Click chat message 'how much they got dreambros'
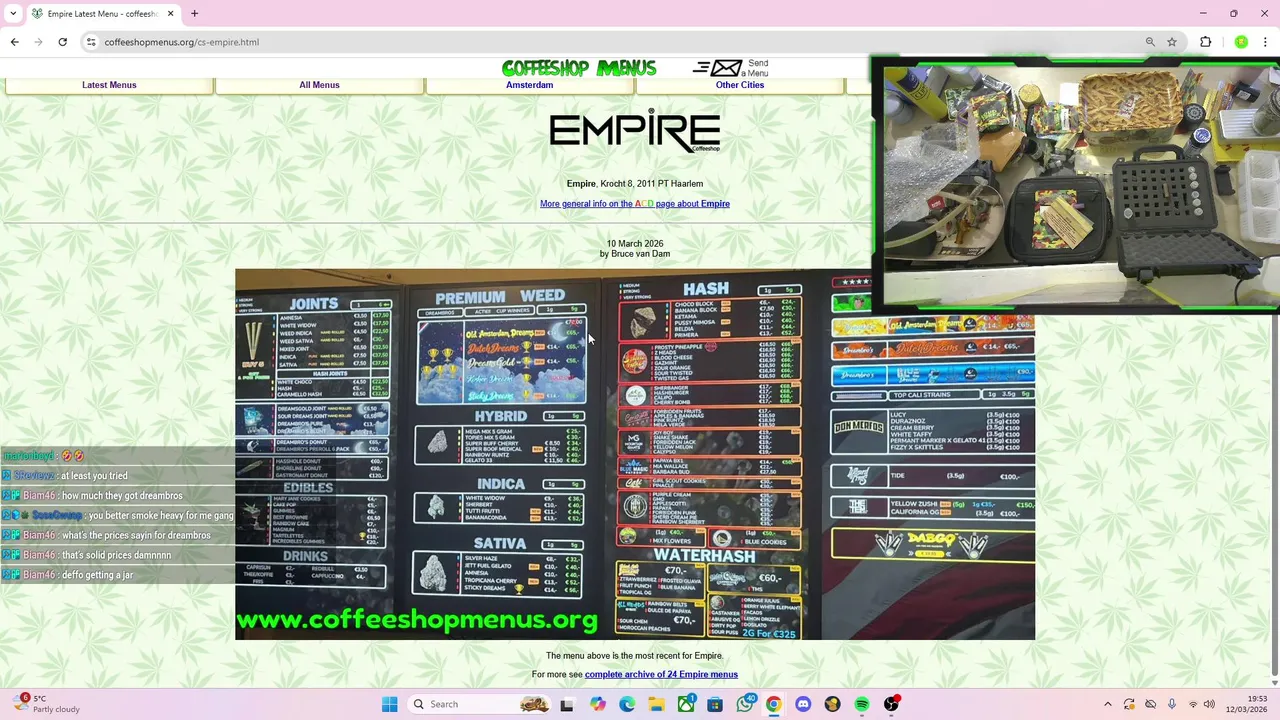The height and width of the screenshot is (720, 1280). point(122,496)
